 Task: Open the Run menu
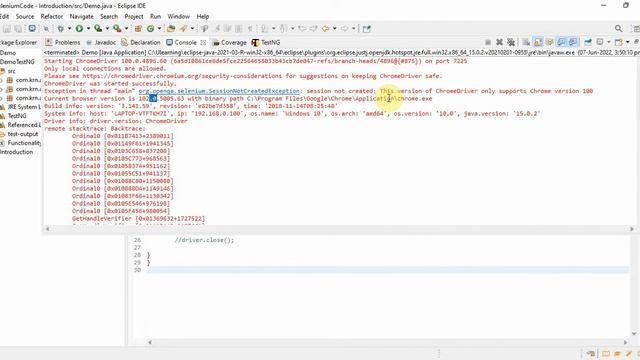tap(156, 16)
